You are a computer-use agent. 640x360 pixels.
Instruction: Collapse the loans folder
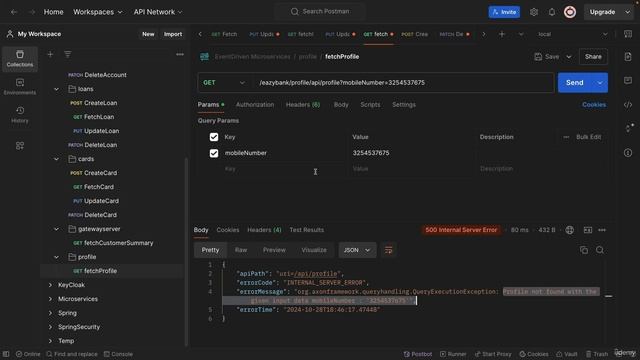(56, 89)
